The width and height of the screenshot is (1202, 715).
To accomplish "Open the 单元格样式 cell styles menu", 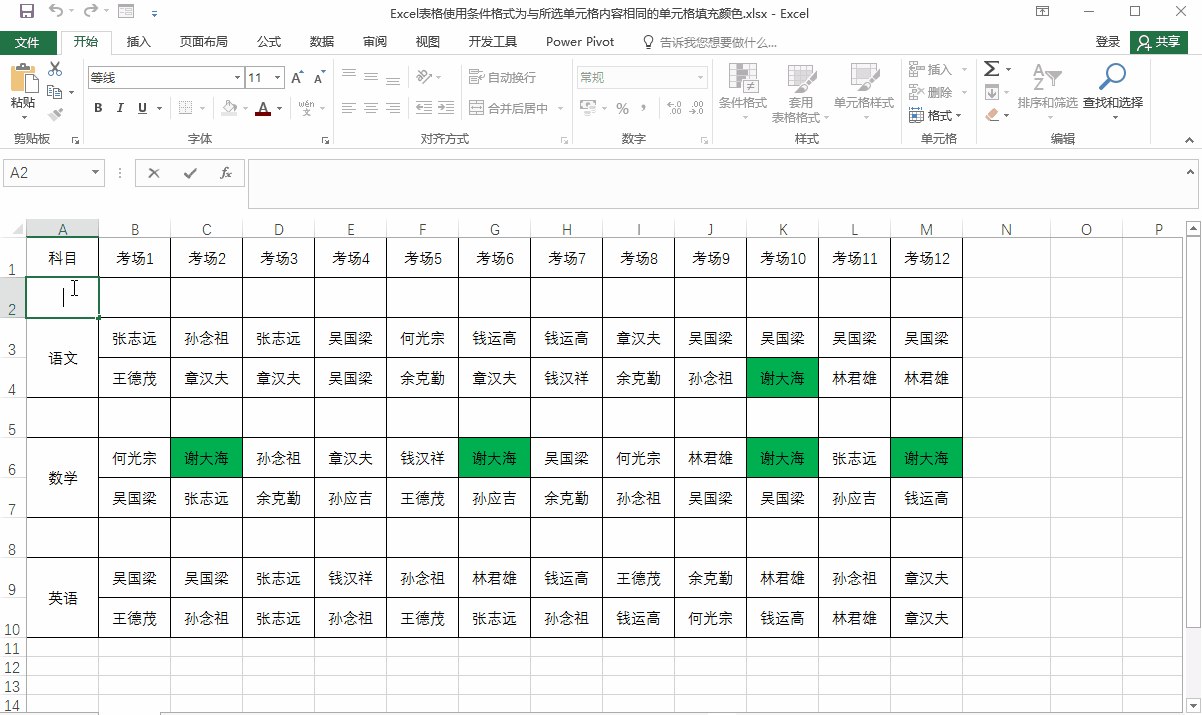I will click(864, 92).
